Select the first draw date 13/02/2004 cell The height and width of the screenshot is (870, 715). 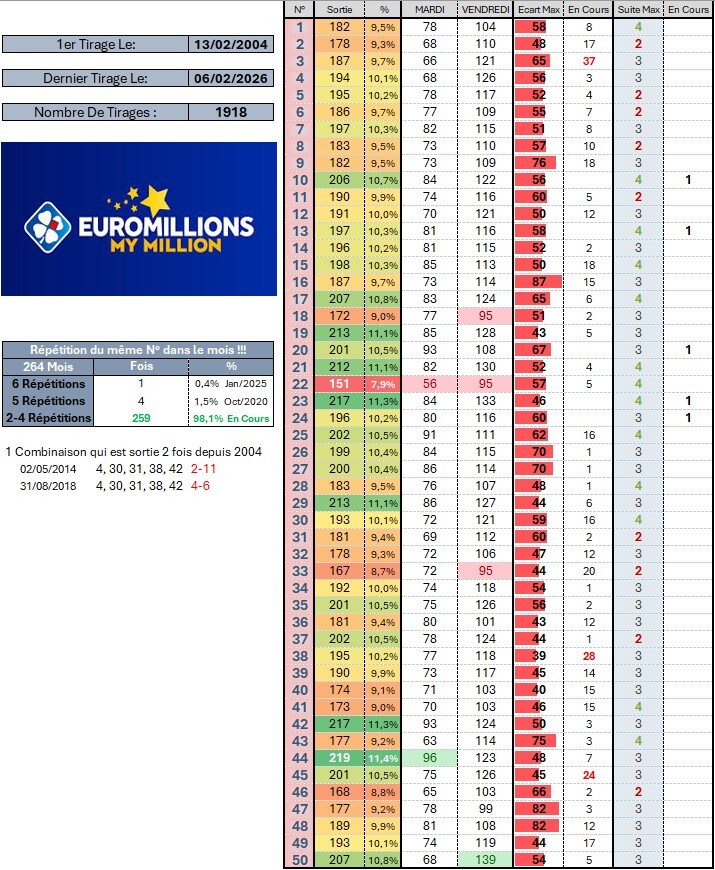232,44
